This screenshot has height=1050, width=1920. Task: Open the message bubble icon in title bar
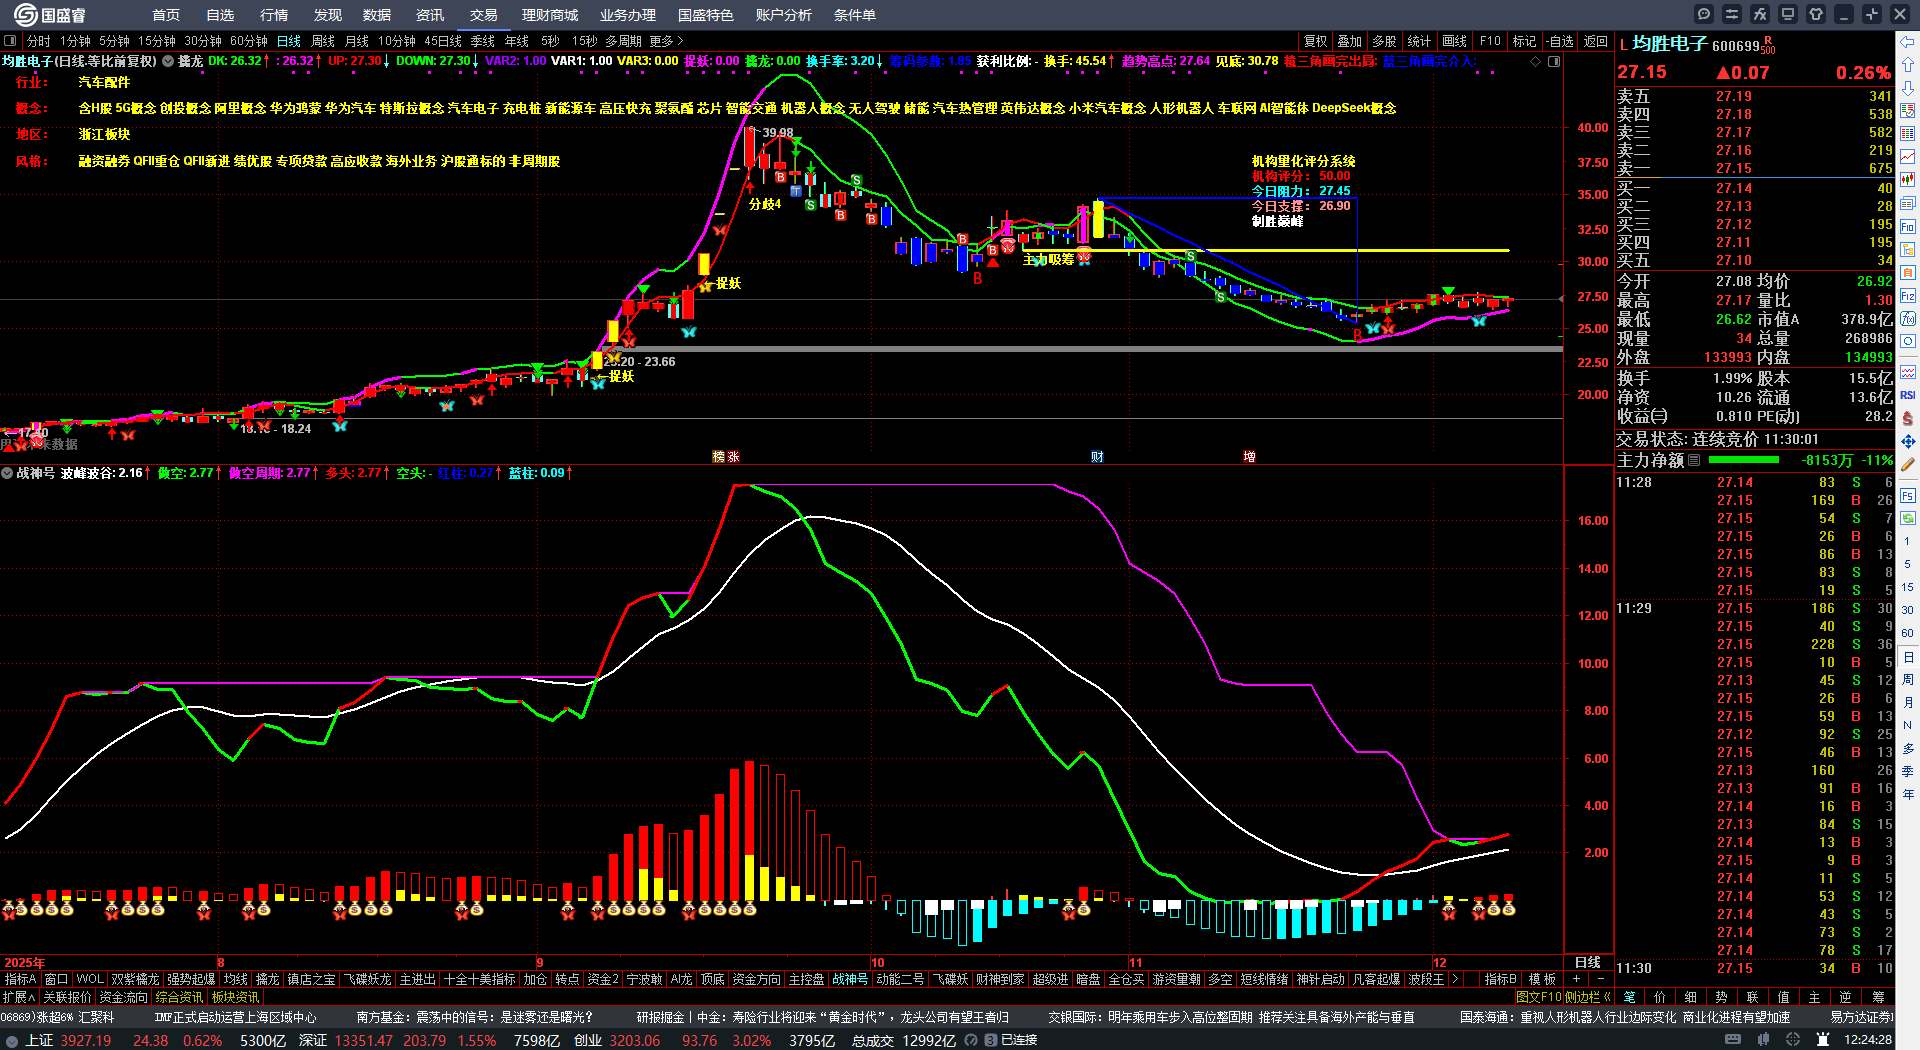1704,14
